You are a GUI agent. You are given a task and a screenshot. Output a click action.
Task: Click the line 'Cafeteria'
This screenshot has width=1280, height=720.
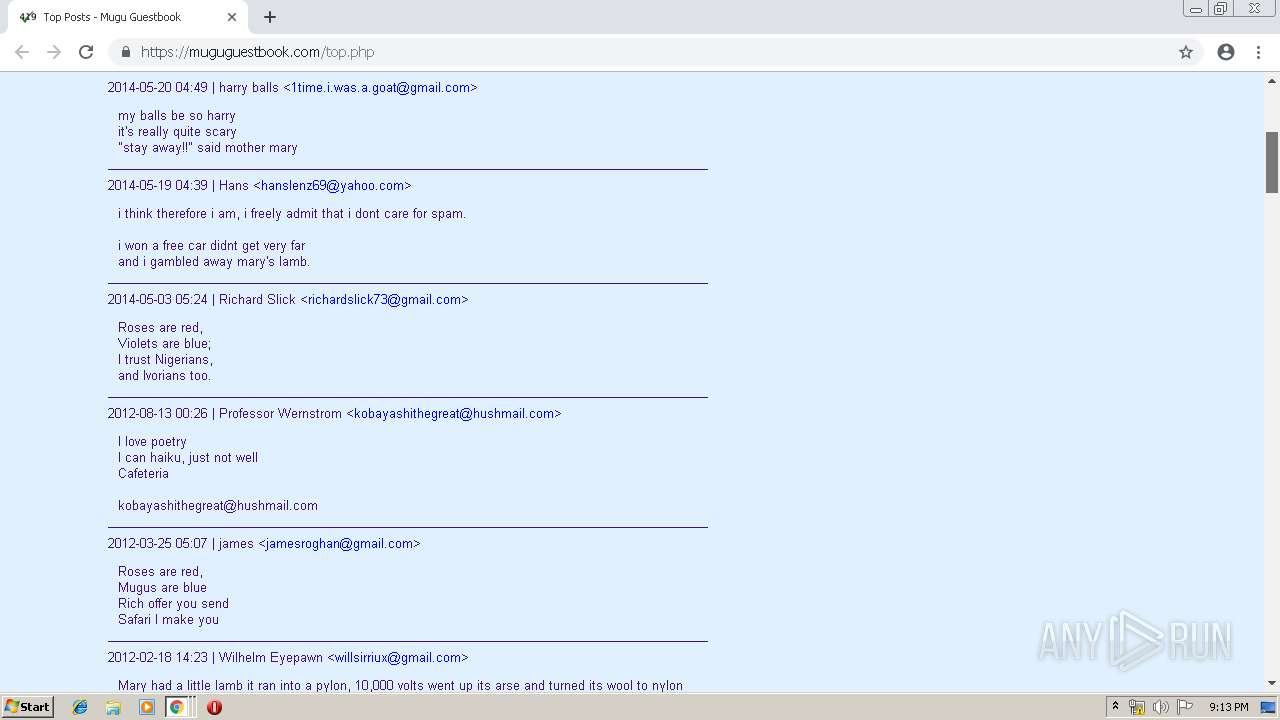tap(144, 474)
